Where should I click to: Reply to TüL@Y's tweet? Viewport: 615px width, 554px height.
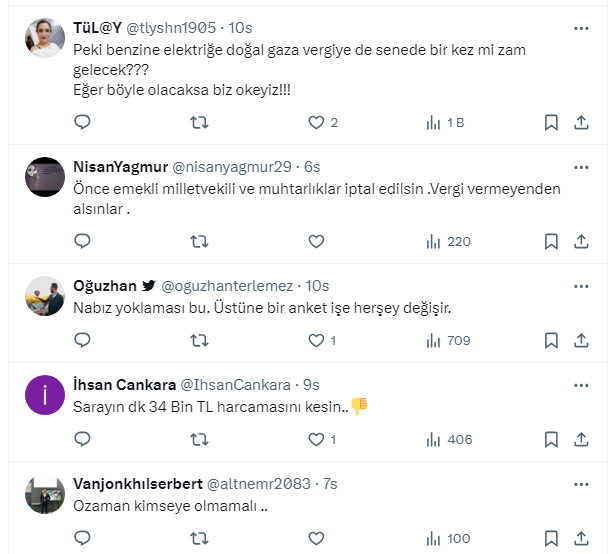click(83, 122)
